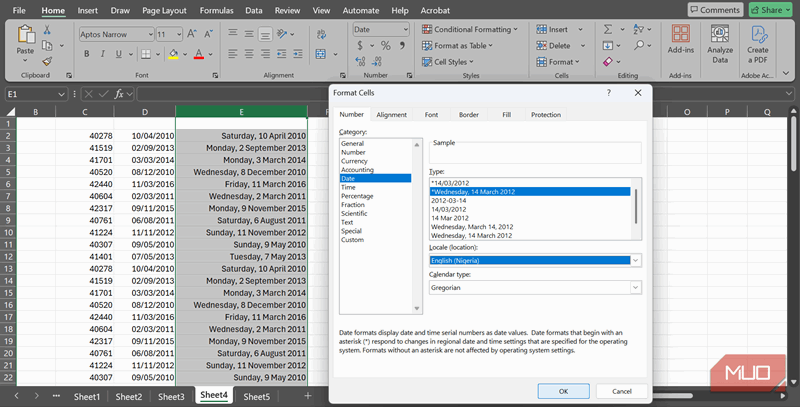
Task: Click the Align Left icon
Action: pyautogui.click(x=233, y=54)
